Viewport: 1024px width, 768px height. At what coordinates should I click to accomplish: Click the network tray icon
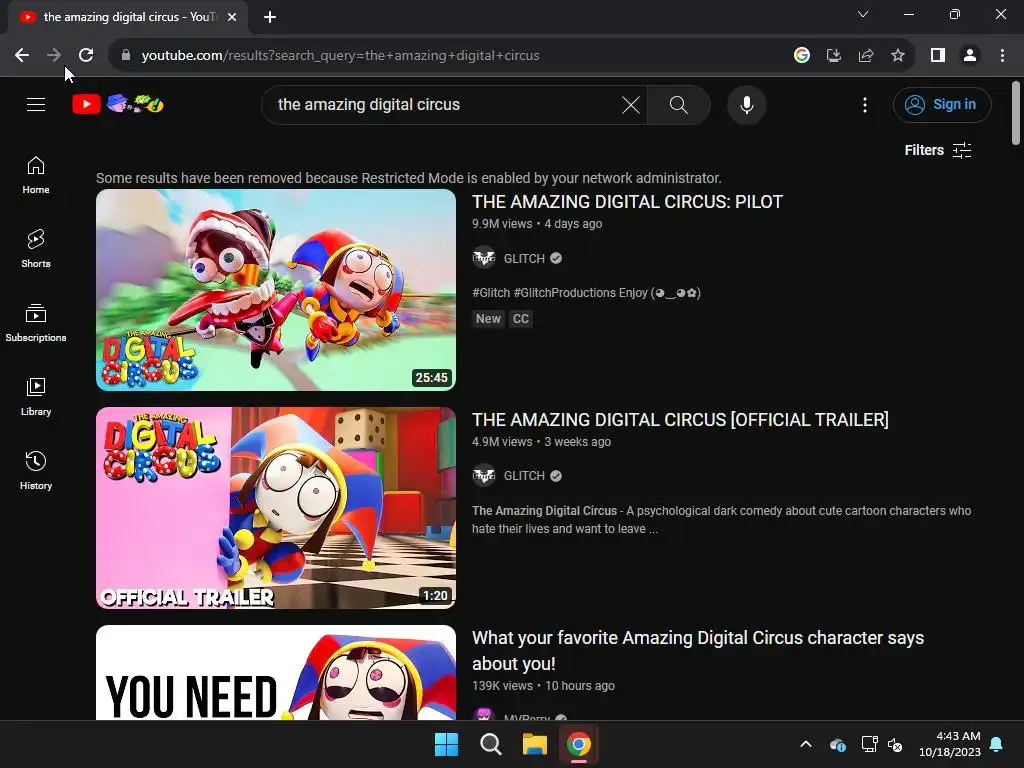[x=869, y=744]
